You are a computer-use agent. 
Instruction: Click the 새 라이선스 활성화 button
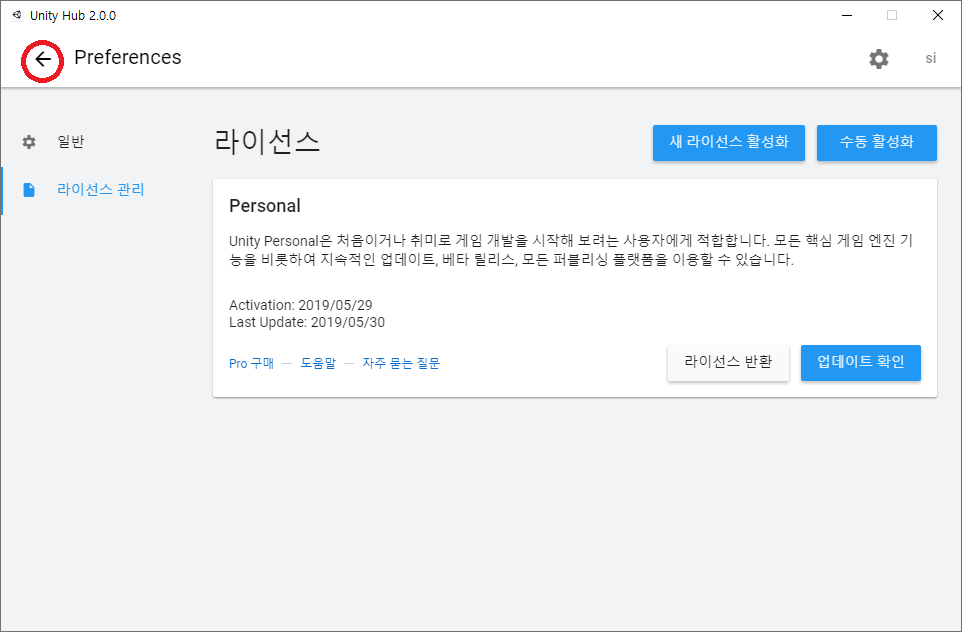[728, 142]
